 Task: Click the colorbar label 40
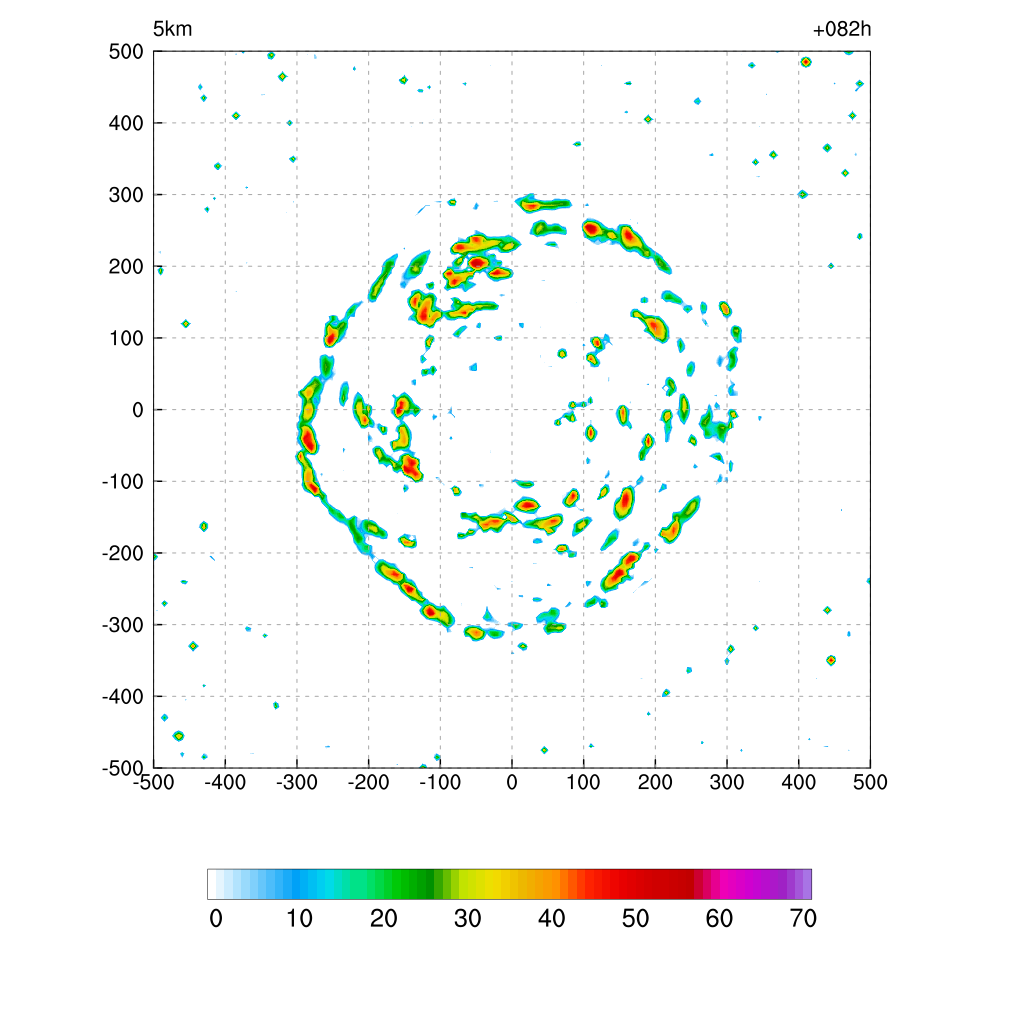(x=551, y=919)
